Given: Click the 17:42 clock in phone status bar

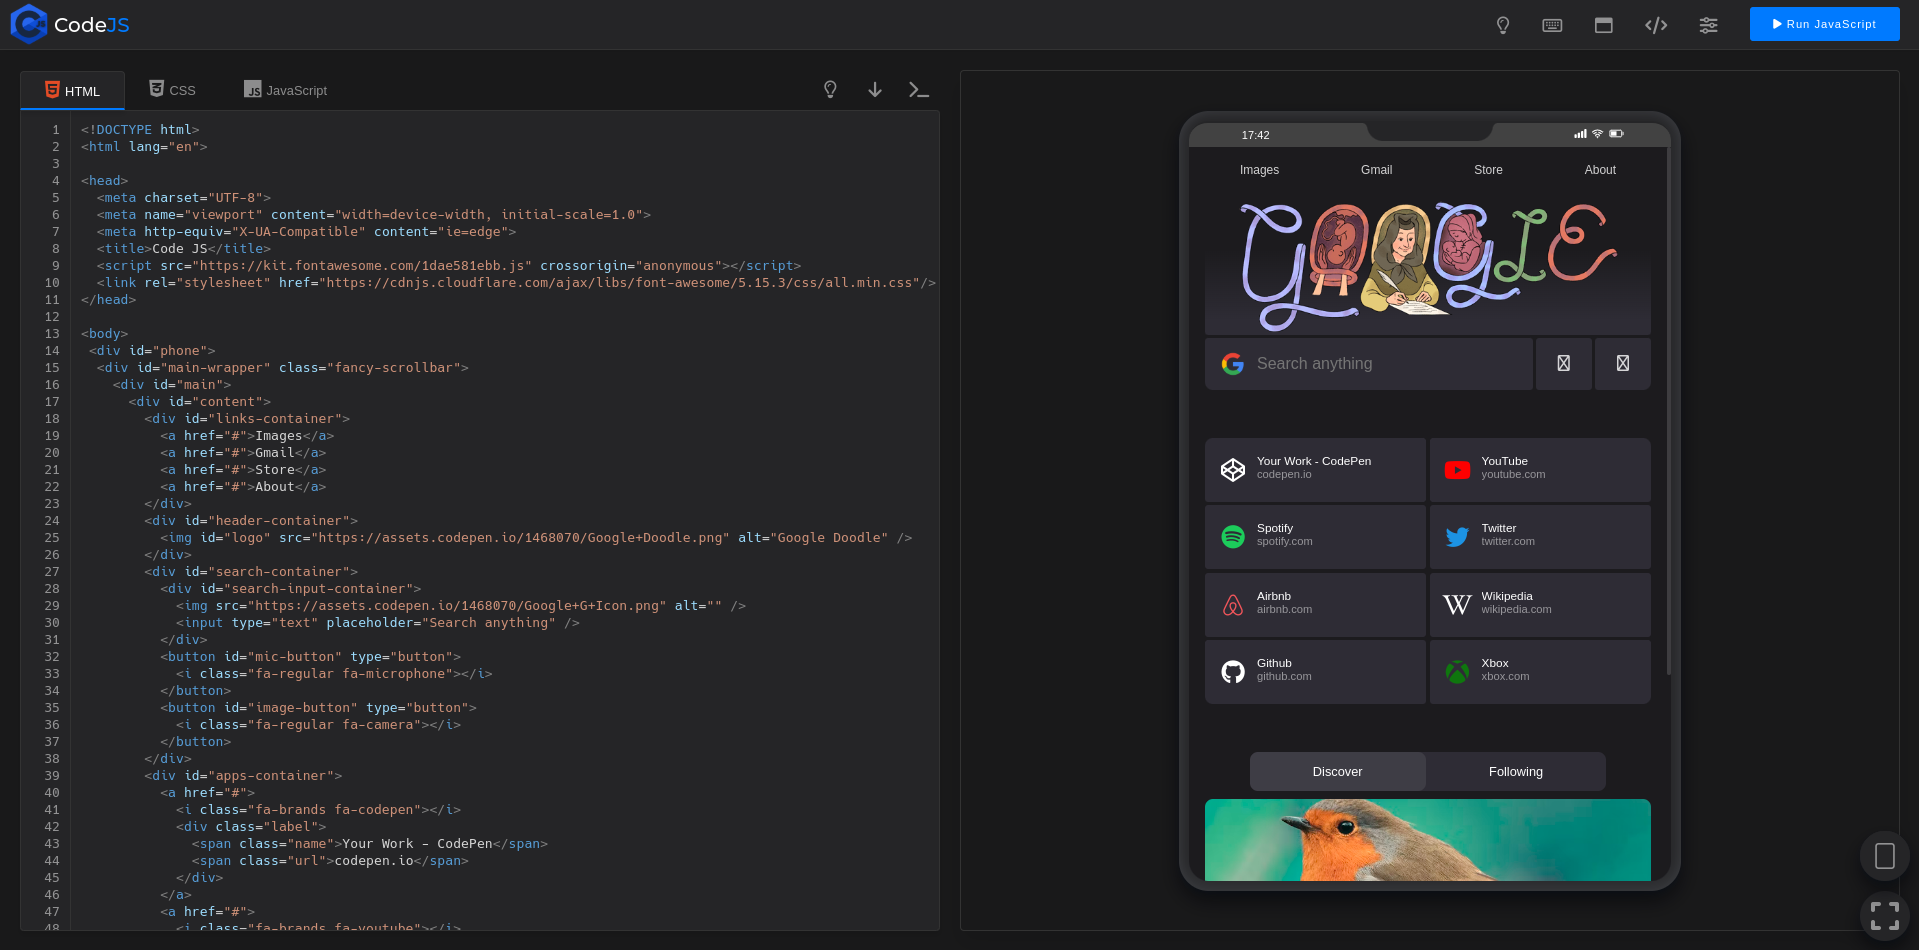Looking at the screenshot, I should 1255,135.
